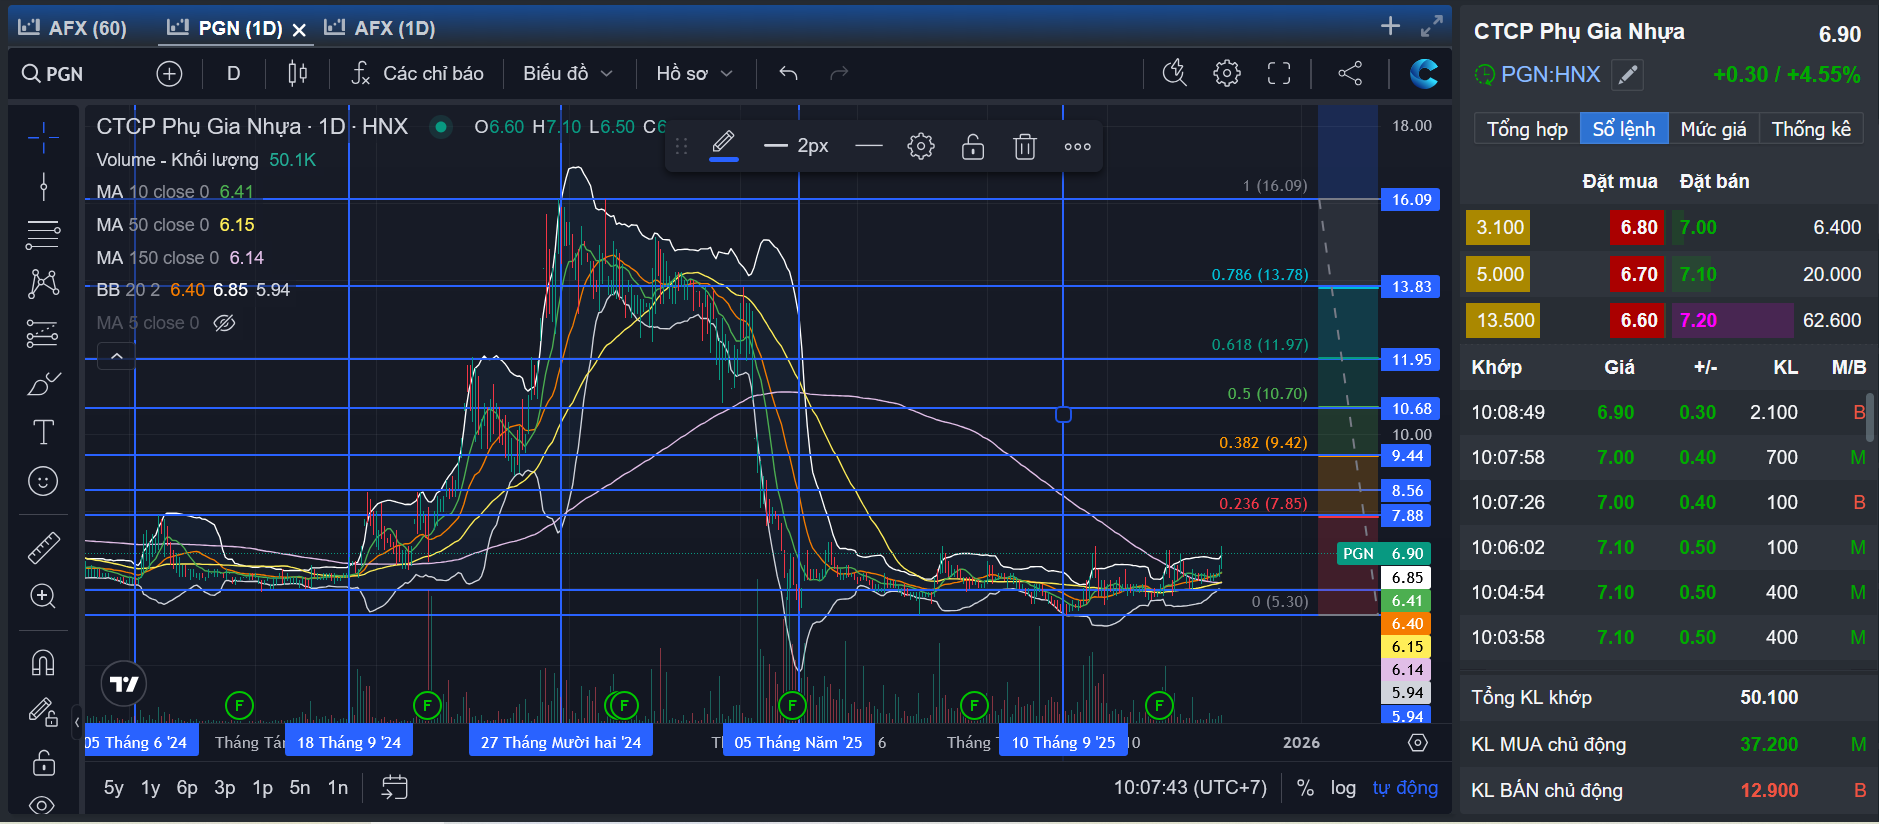Change line color with pencil swatch
Screen dimensions: 1879x824
click(x=724, y=147)
